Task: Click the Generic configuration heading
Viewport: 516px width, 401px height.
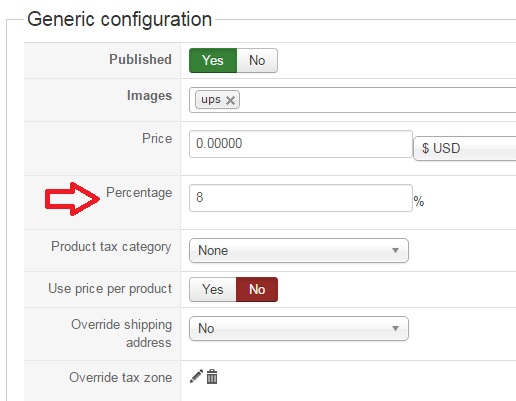Action: point(119,19)
